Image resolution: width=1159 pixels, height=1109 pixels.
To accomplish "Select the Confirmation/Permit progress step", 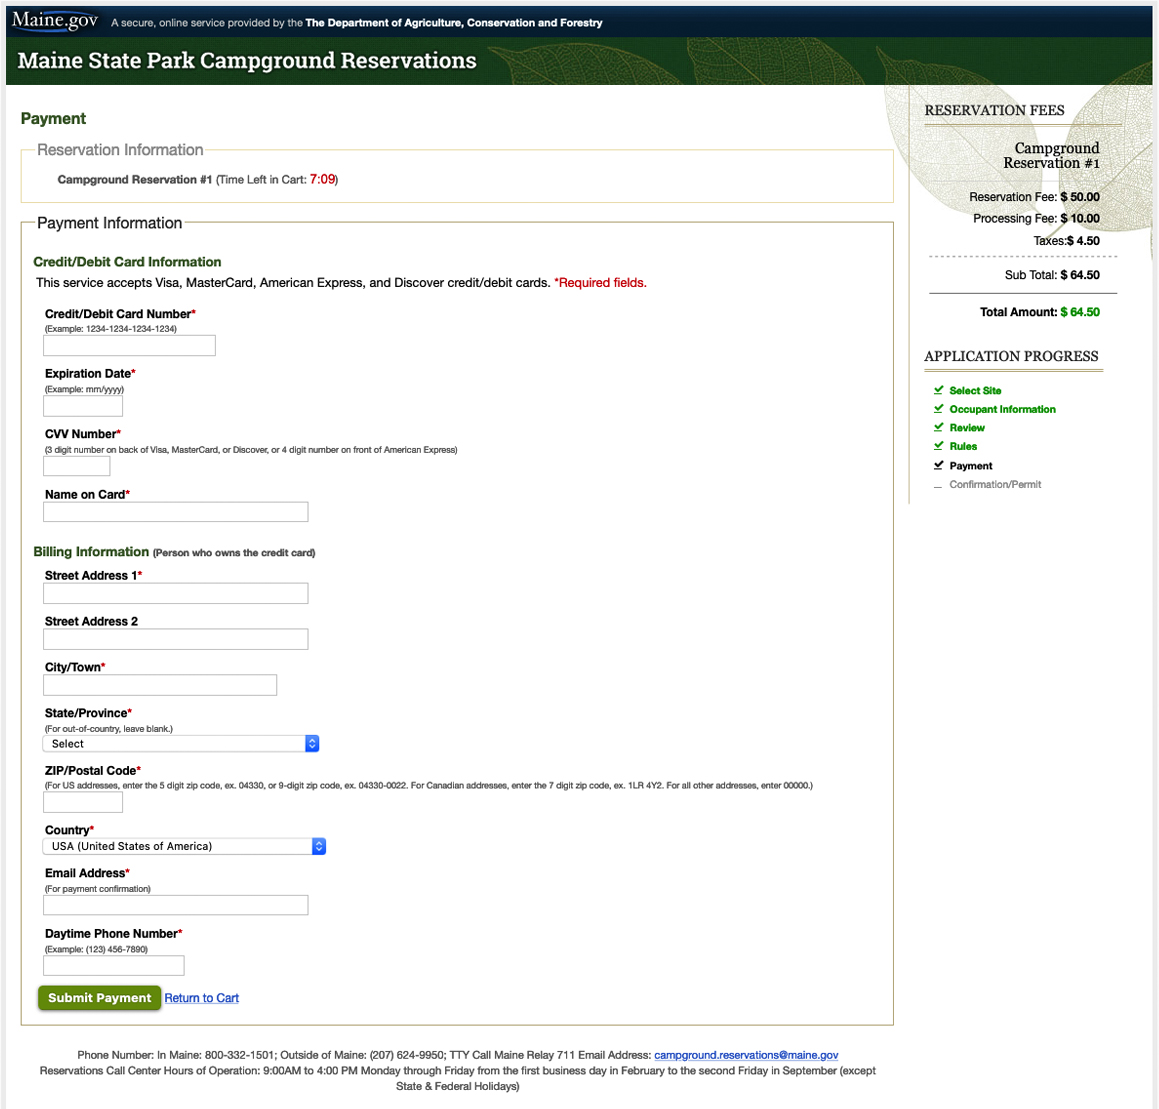I will [x=995, y=484].
